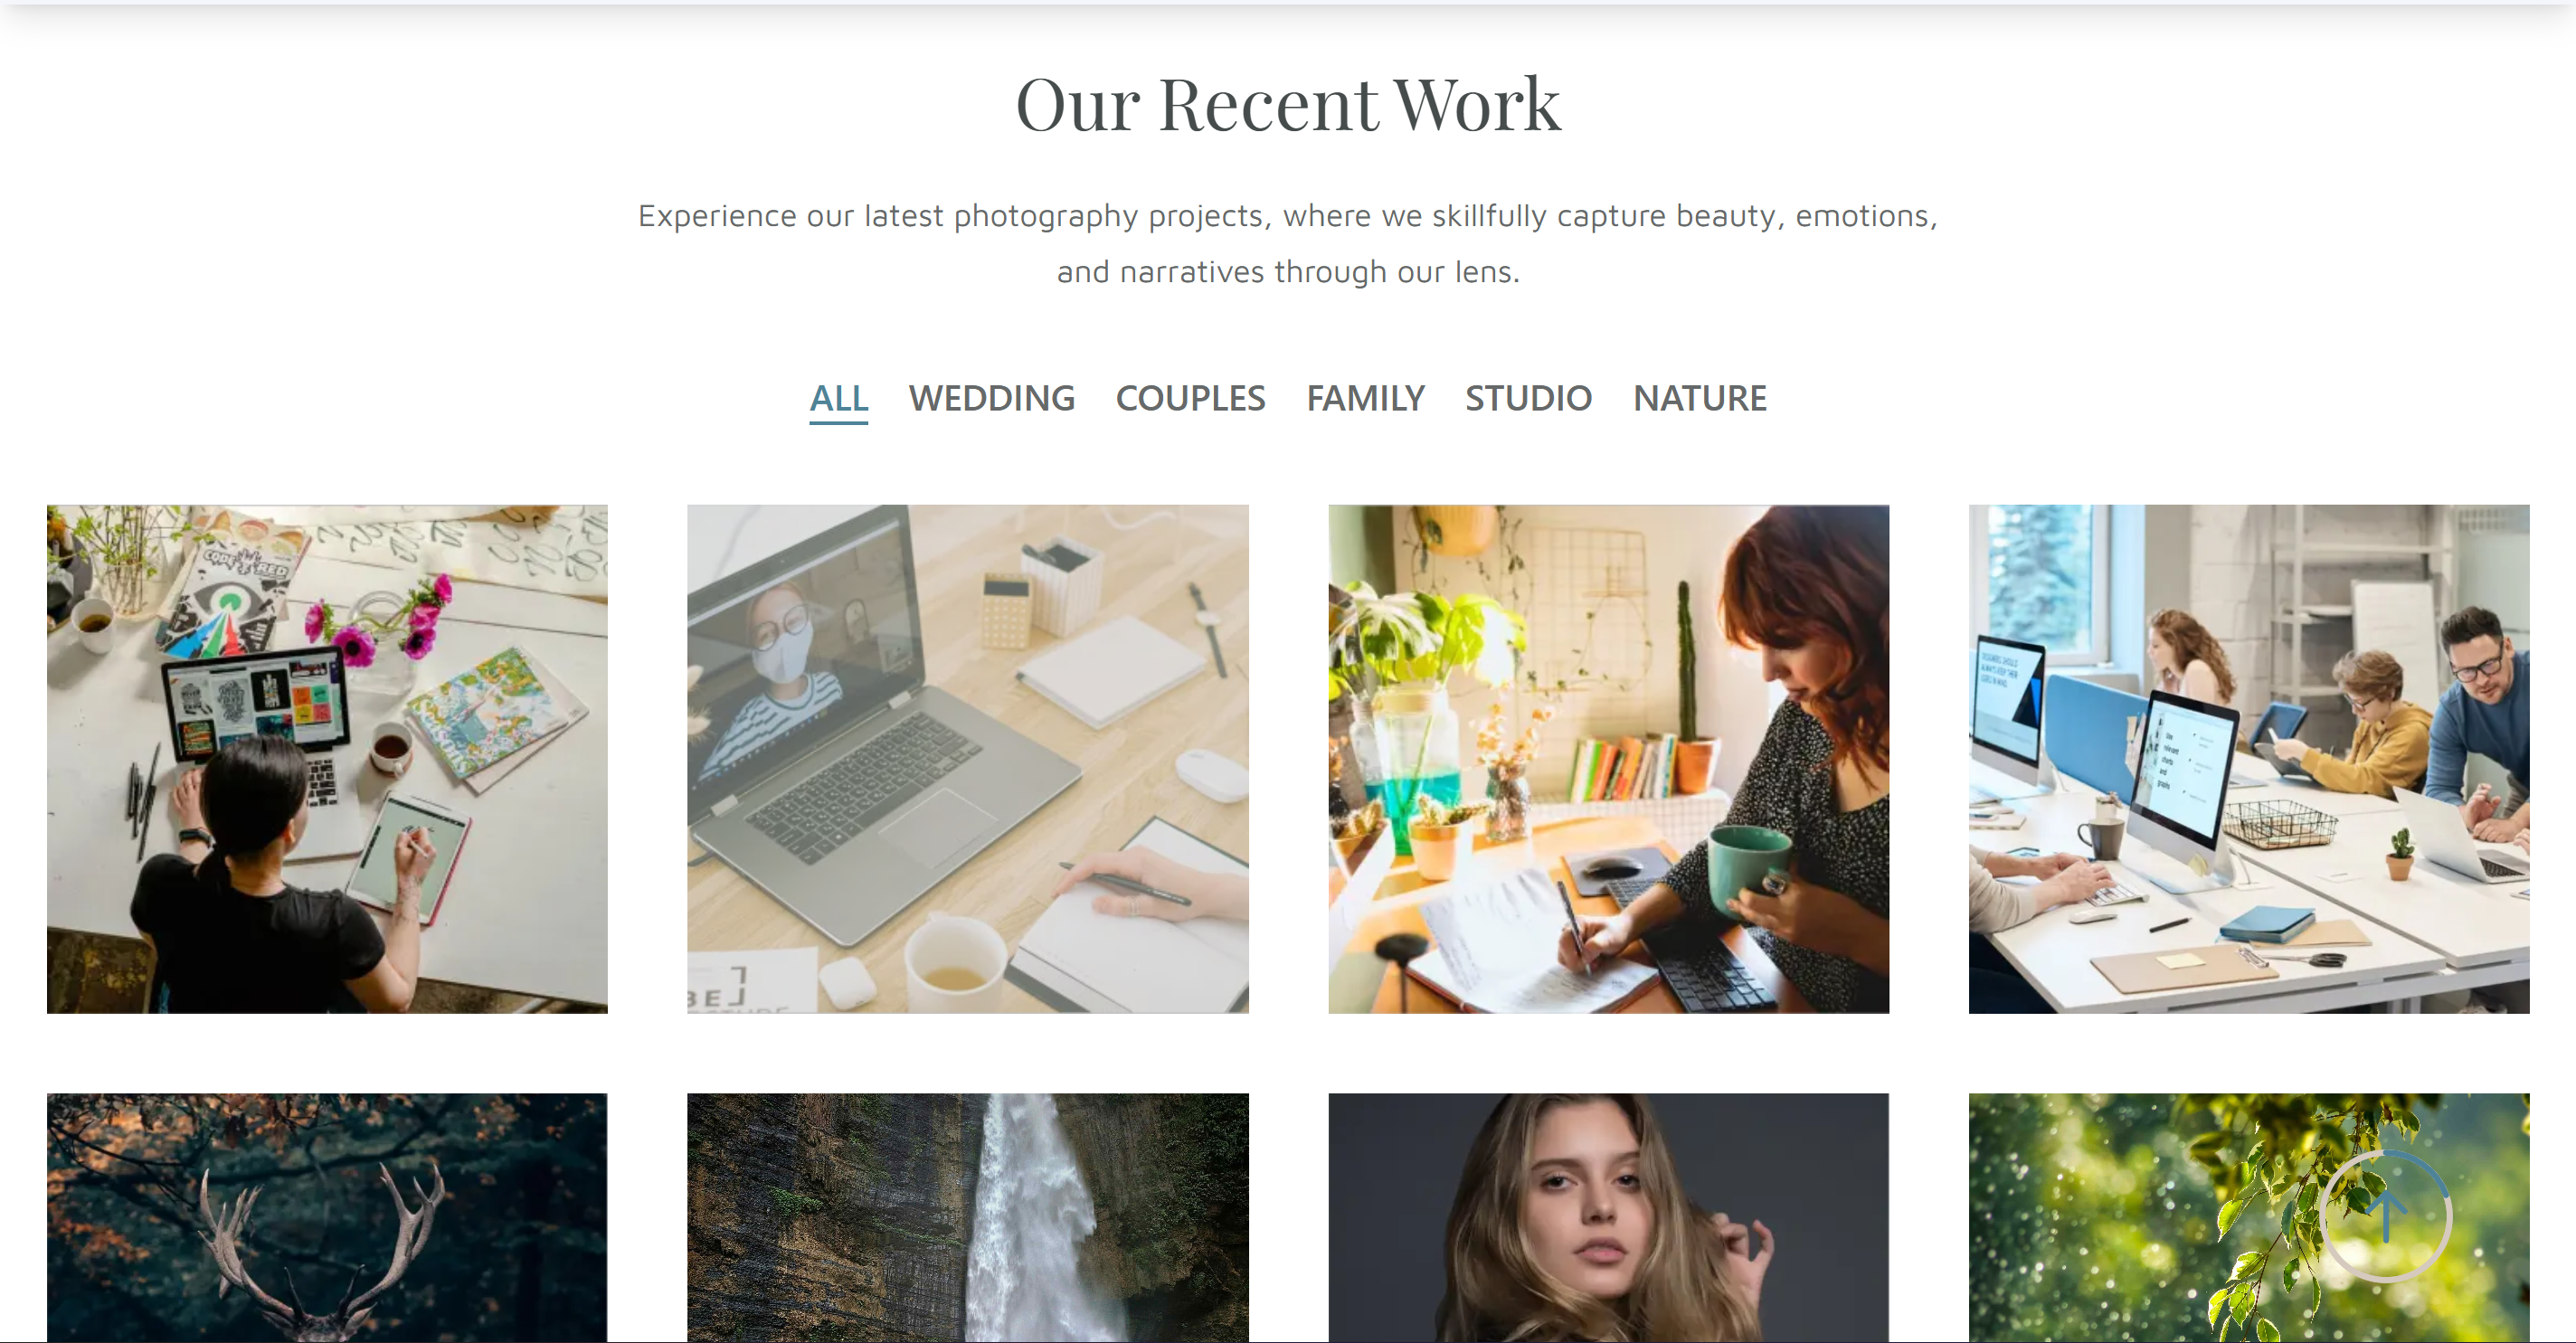View the deer antlers forest photo

tap(327, 1217)
